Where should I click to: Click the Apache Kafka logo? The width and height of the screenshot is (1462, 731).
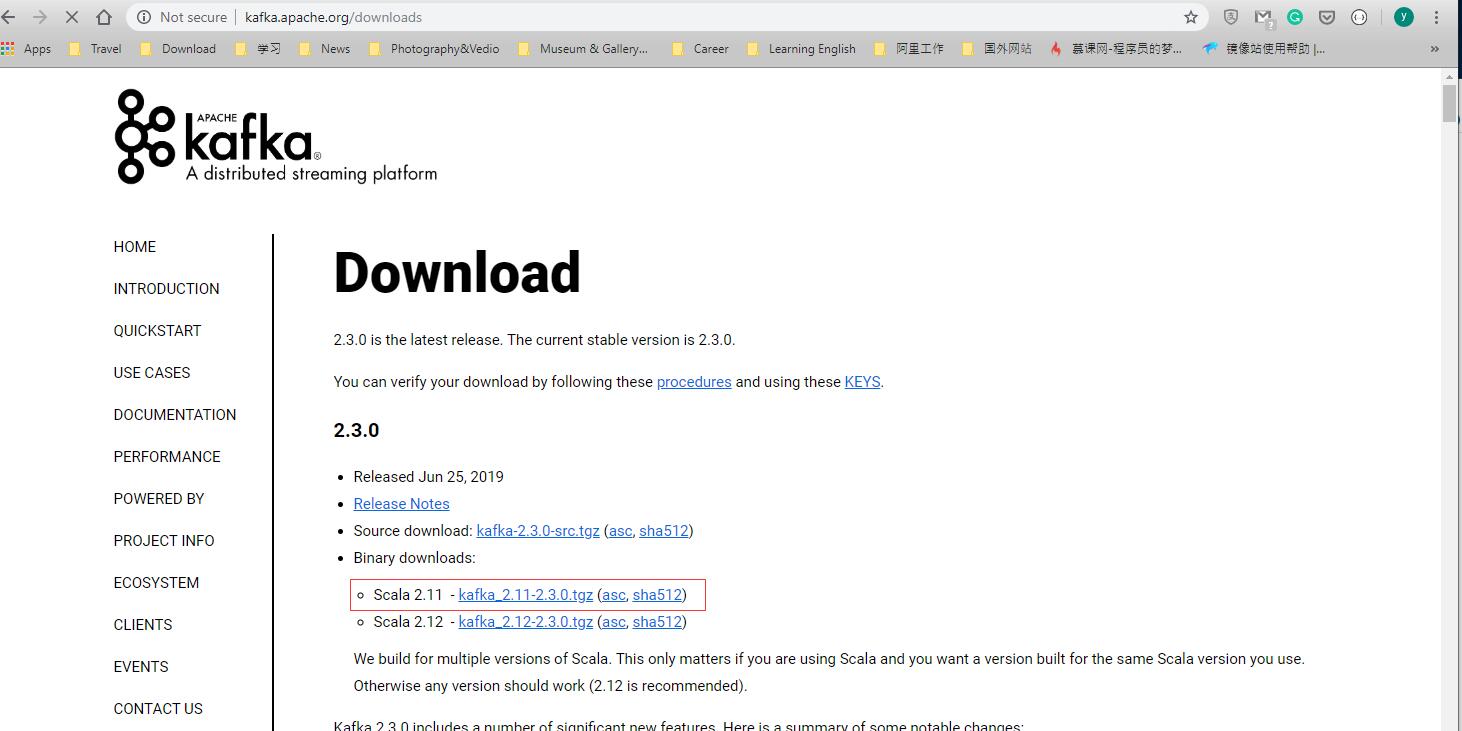[276, 136]
